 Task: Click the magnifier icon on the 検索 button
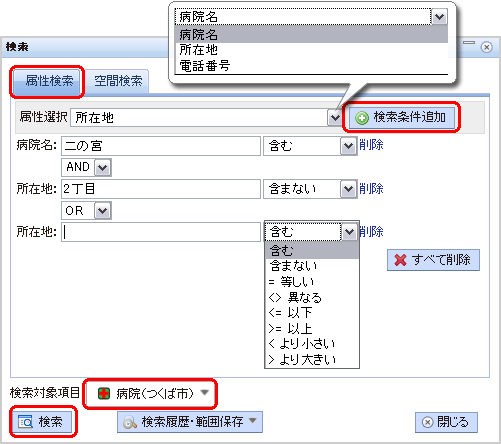coord(25,422)
